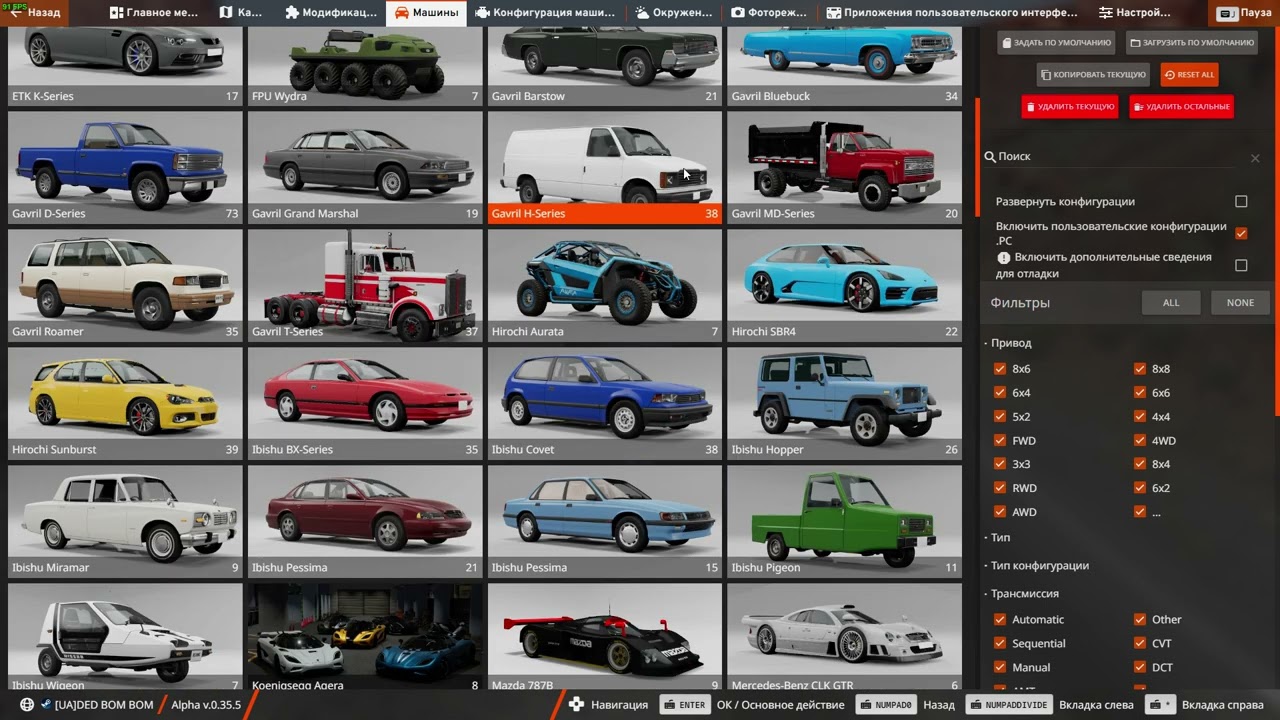1280x720 pixels.
Task: Click the ENTER key hint icon
Action: point(685,705)
